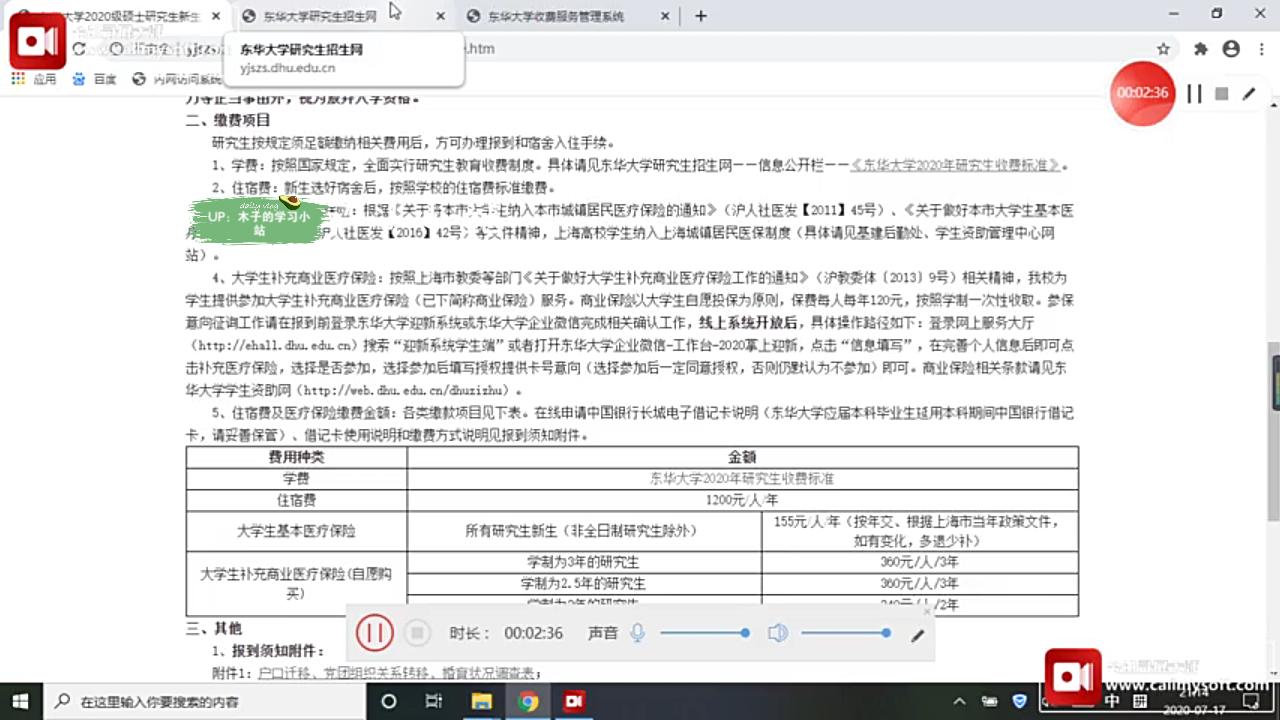Close the 东华大学研究生招生网 tab
Screen dimensions: 1280x720
(x=442, y=16)
